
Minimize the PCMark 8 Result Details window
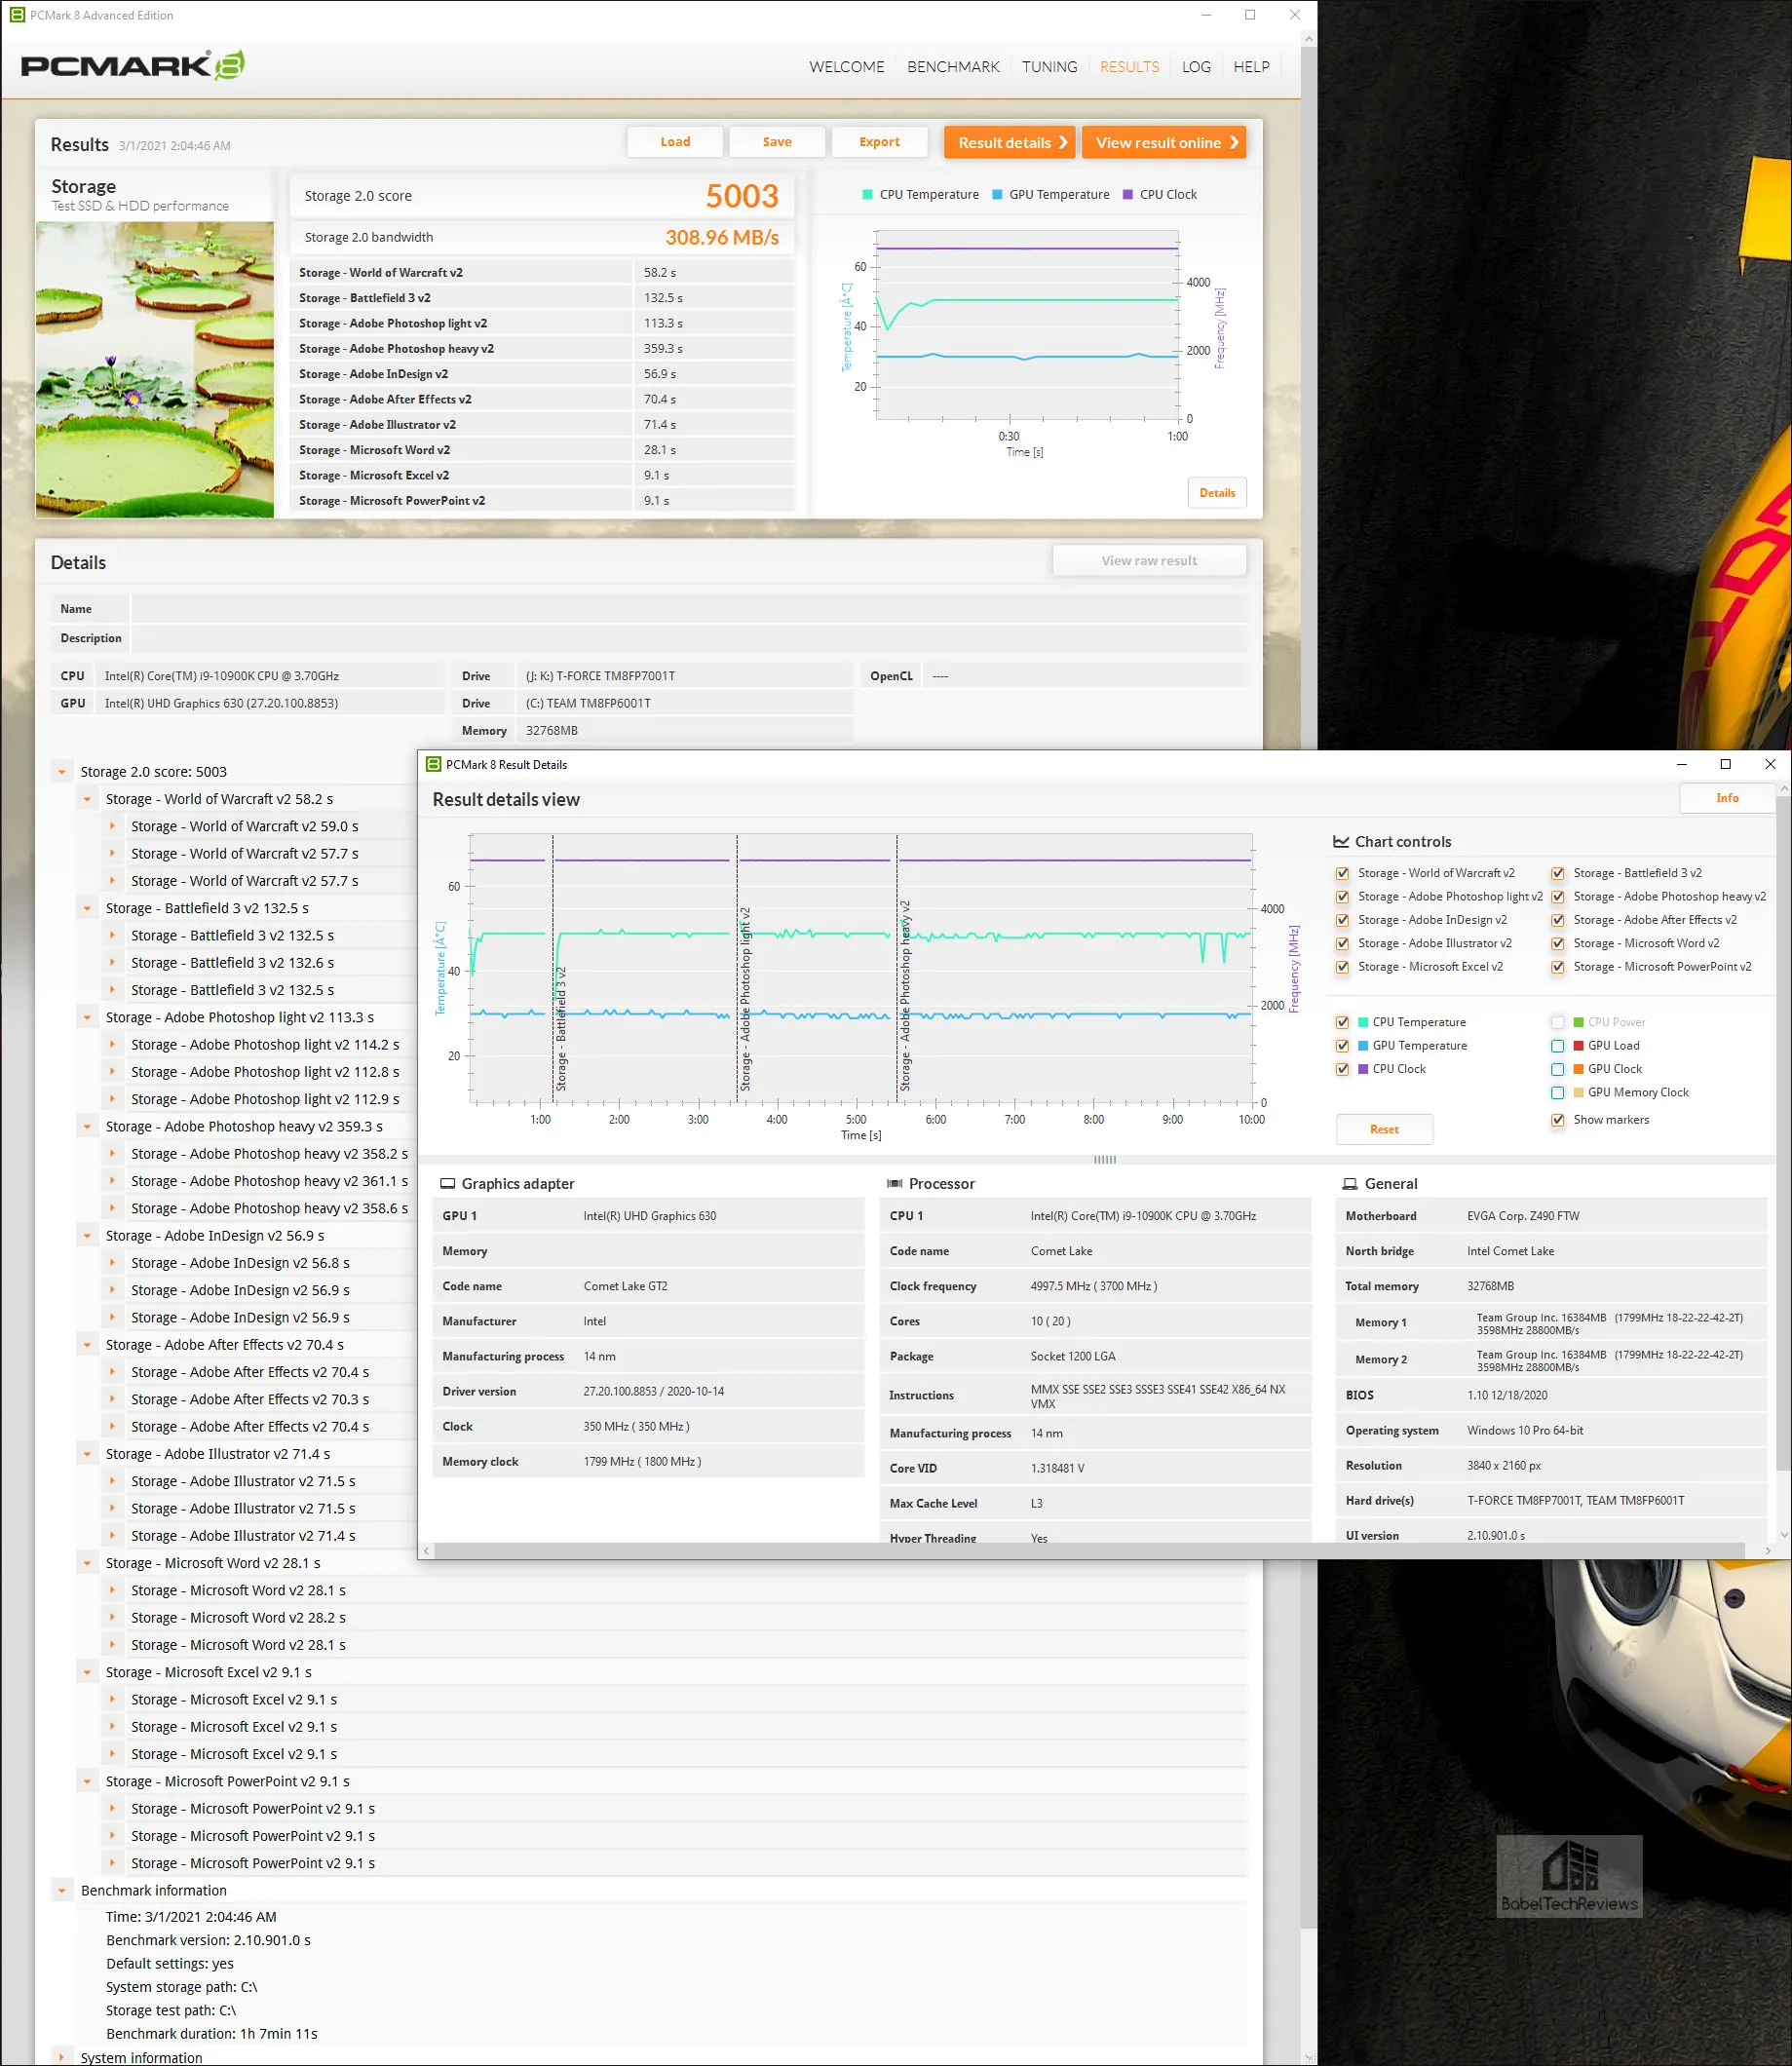click(1682, 764)
